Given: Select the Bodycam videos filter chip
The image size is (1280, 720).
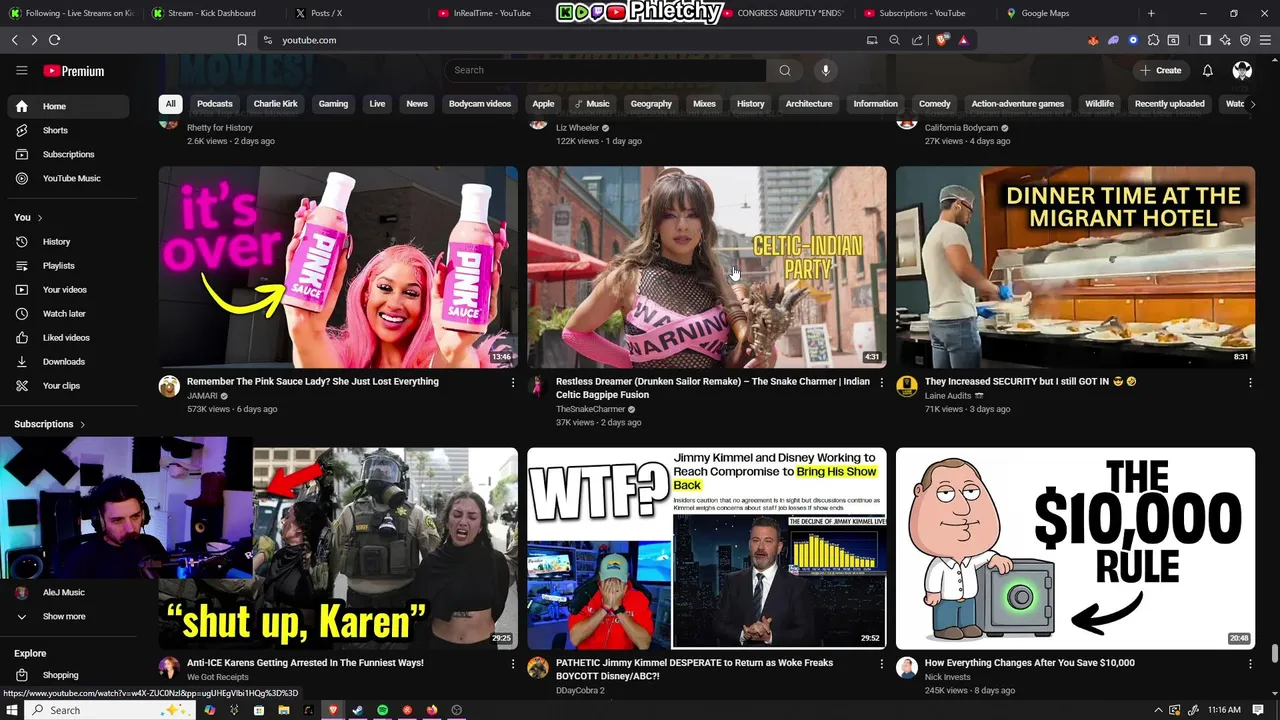Looking at the screenshot, I should 480,104.
